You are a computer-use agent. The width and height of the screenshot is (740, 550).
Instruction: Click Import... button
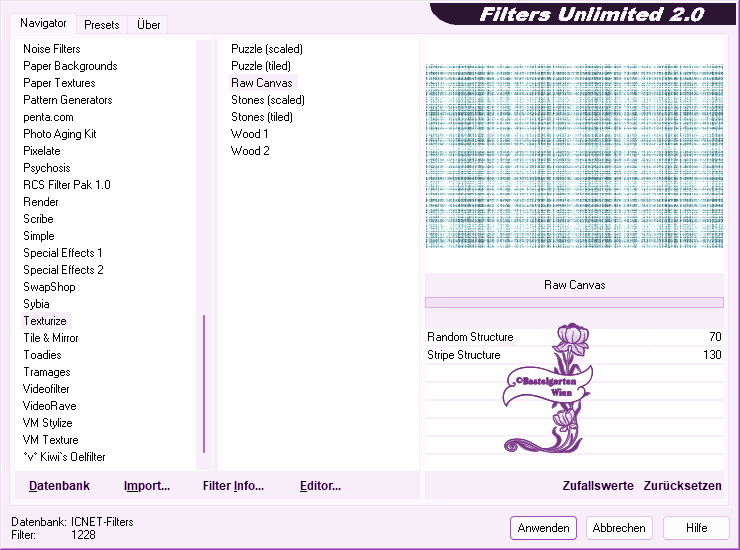pyautogui.click(x=147, y=486)
